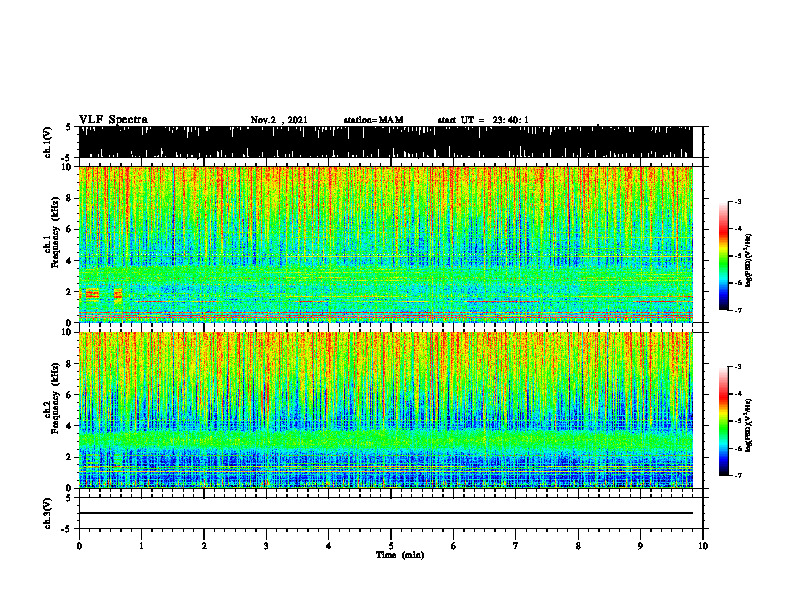Click the time axis tick label '8'
Image resolution: width=792 pixels, height=612 pixels.
(x=578, y=546)
